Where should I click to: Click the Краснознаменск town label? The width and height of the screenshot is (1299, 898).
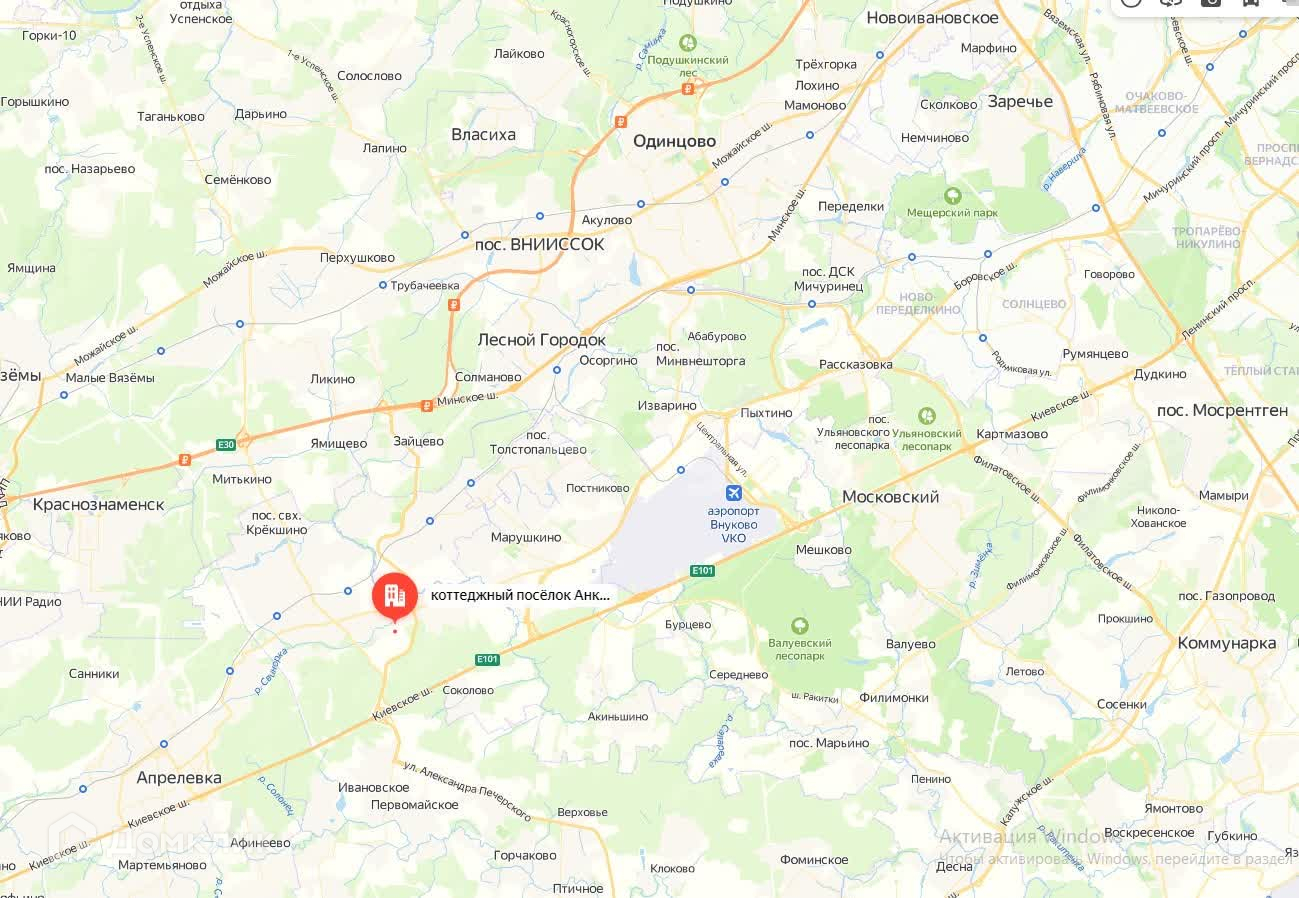[x=98, y=504]
